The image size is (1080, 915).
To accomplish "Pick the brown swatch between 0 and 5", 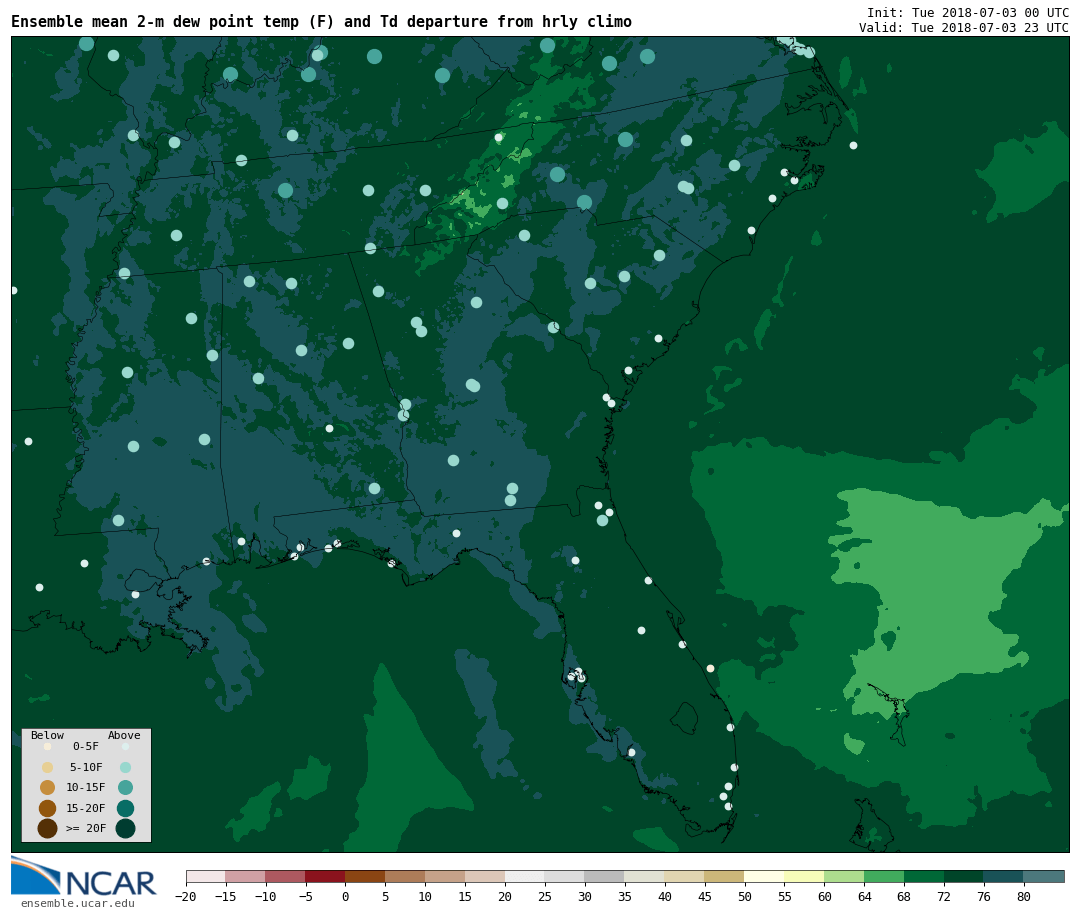I will point(365,876).
